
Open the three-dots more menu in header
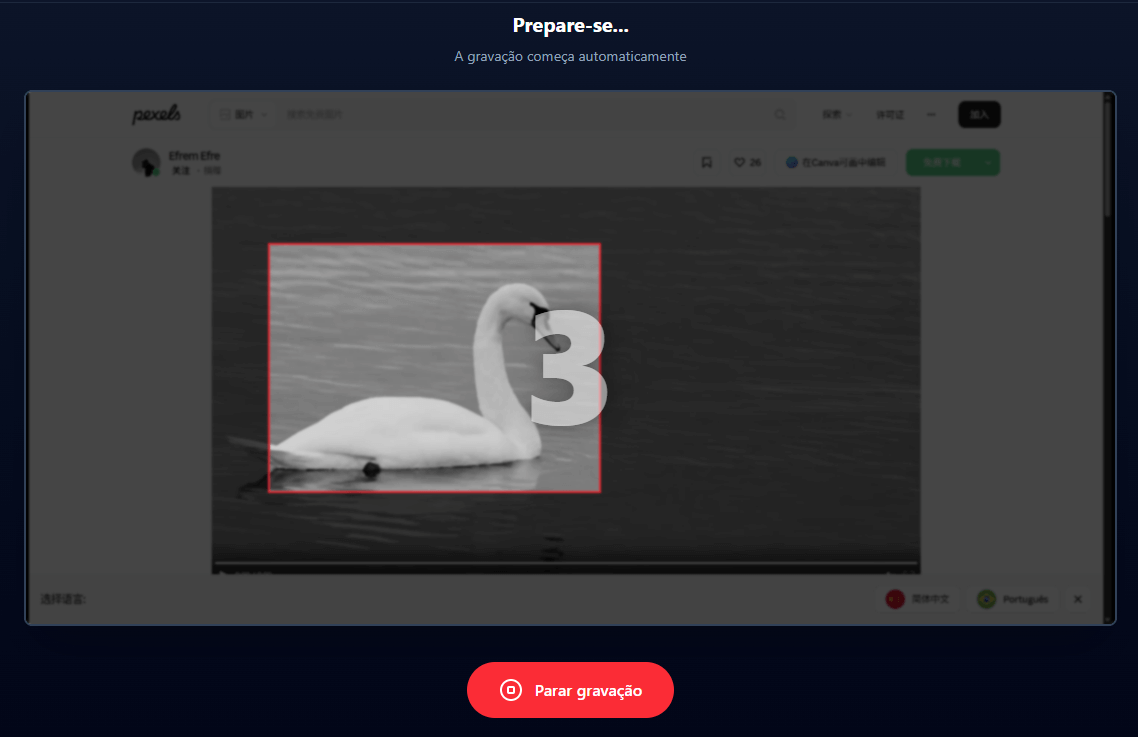click(931, 115)
